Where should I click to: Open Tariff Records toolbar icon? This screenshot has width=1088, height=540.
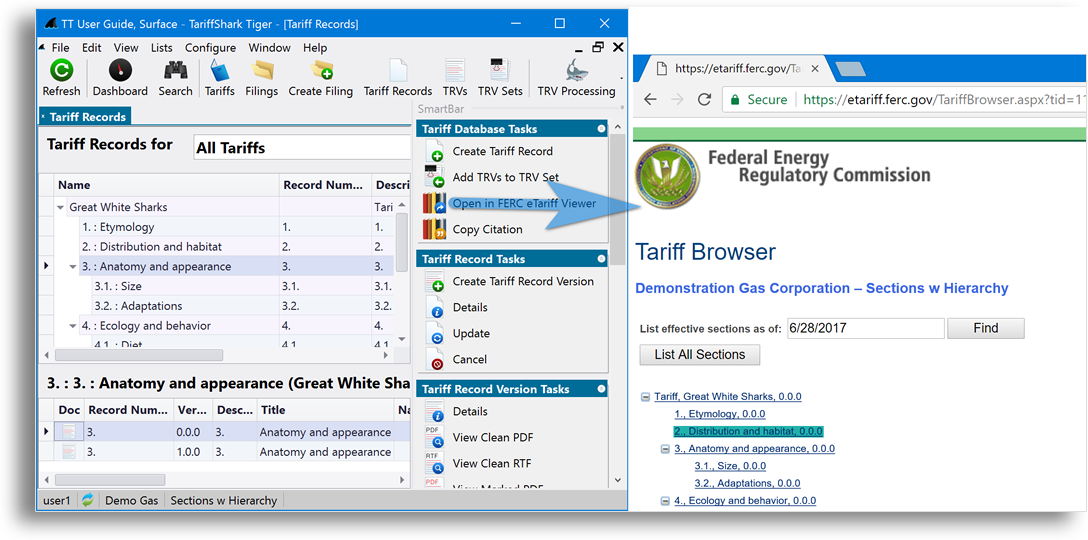click(x=398, y=71)
